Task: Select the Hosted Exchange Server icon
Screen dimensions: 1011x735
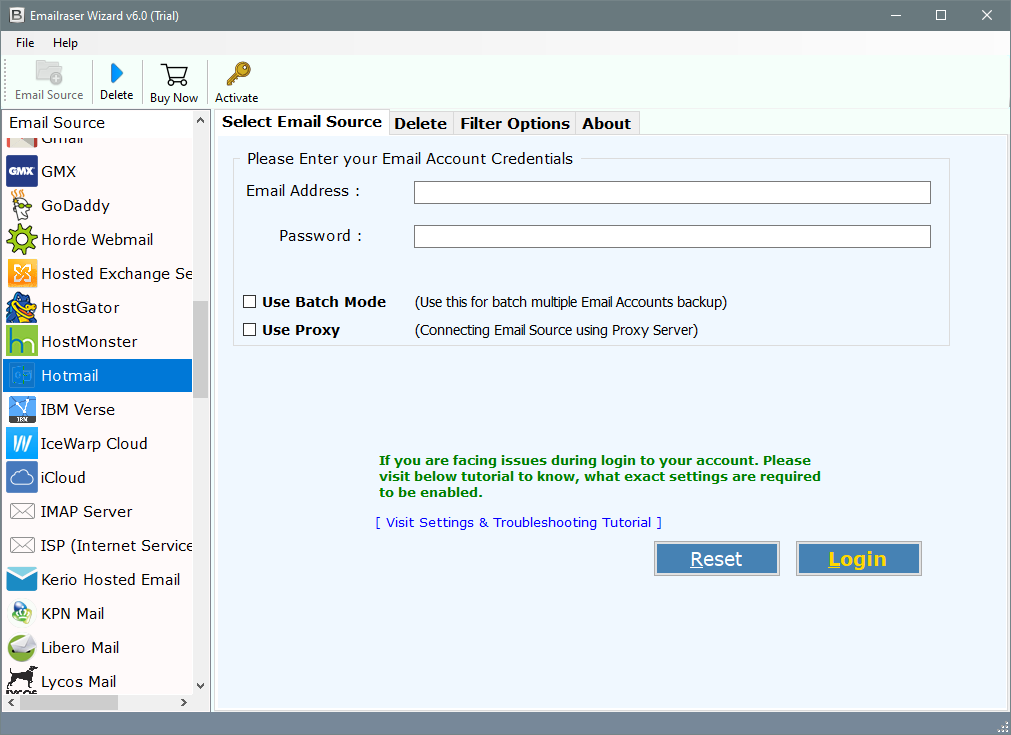Action: click(x=22, y=273)
